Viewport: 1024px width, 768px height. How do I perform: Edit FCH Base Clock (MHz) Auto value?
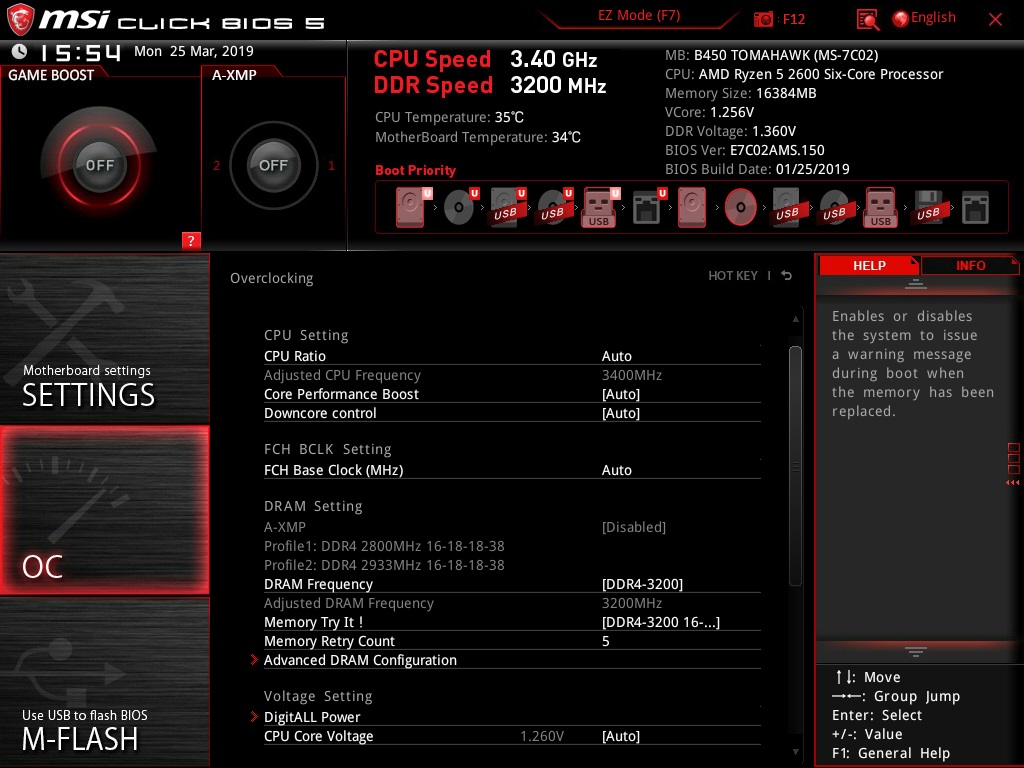pyautogui.click(x=616, y=470)
